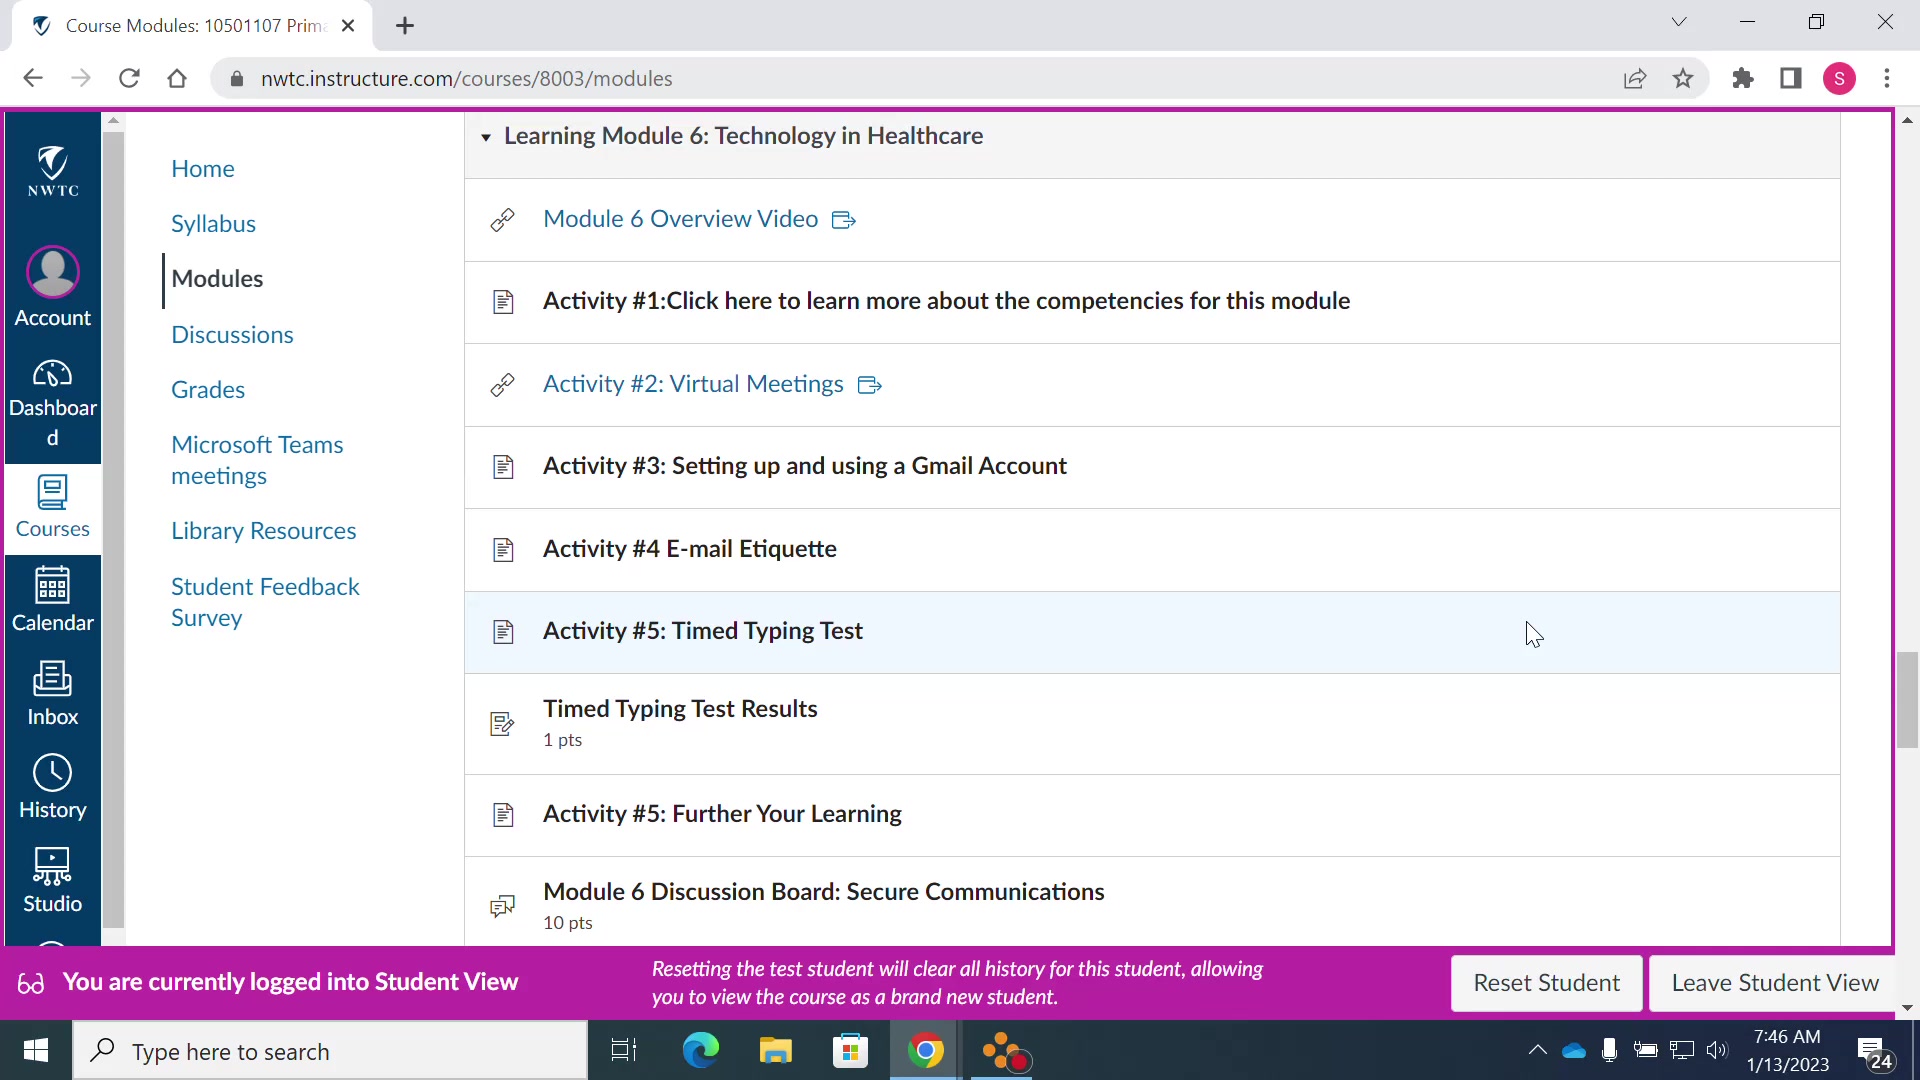Open Module 6 Discussion Board: Secure Communications

(x=824, y=892)
